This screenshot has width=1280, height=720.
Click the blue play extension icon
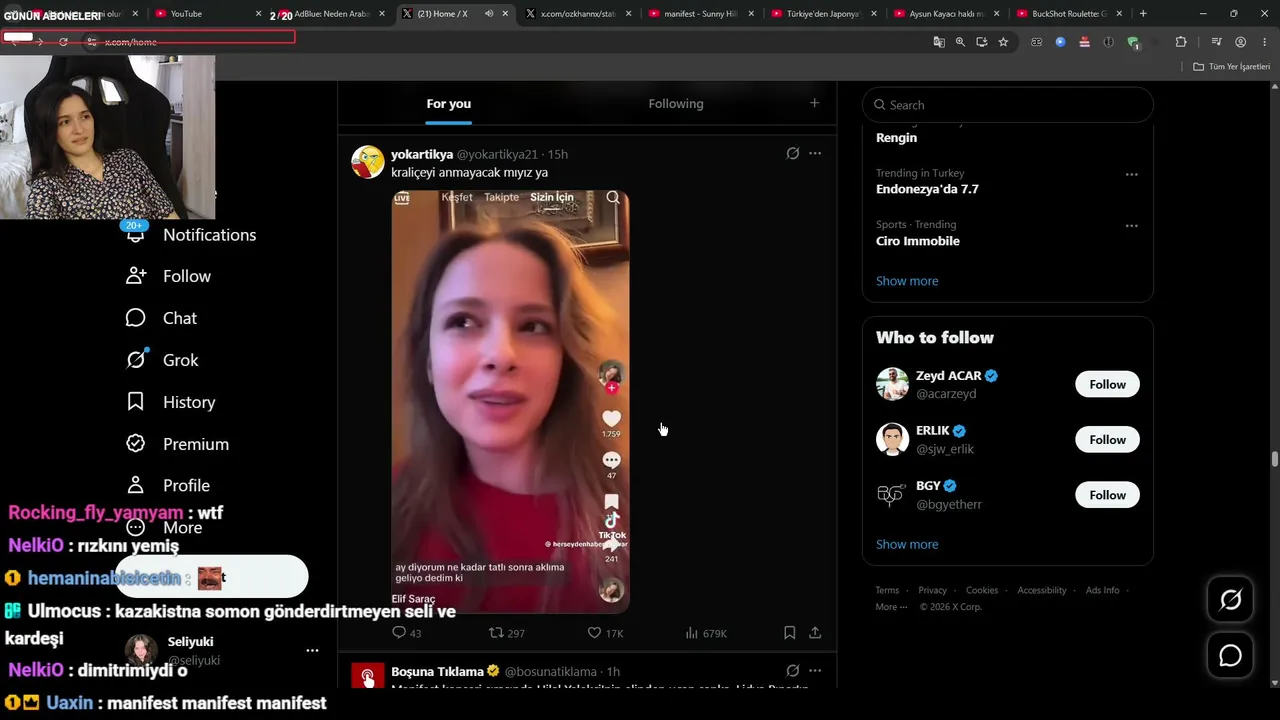[1060, 42]
